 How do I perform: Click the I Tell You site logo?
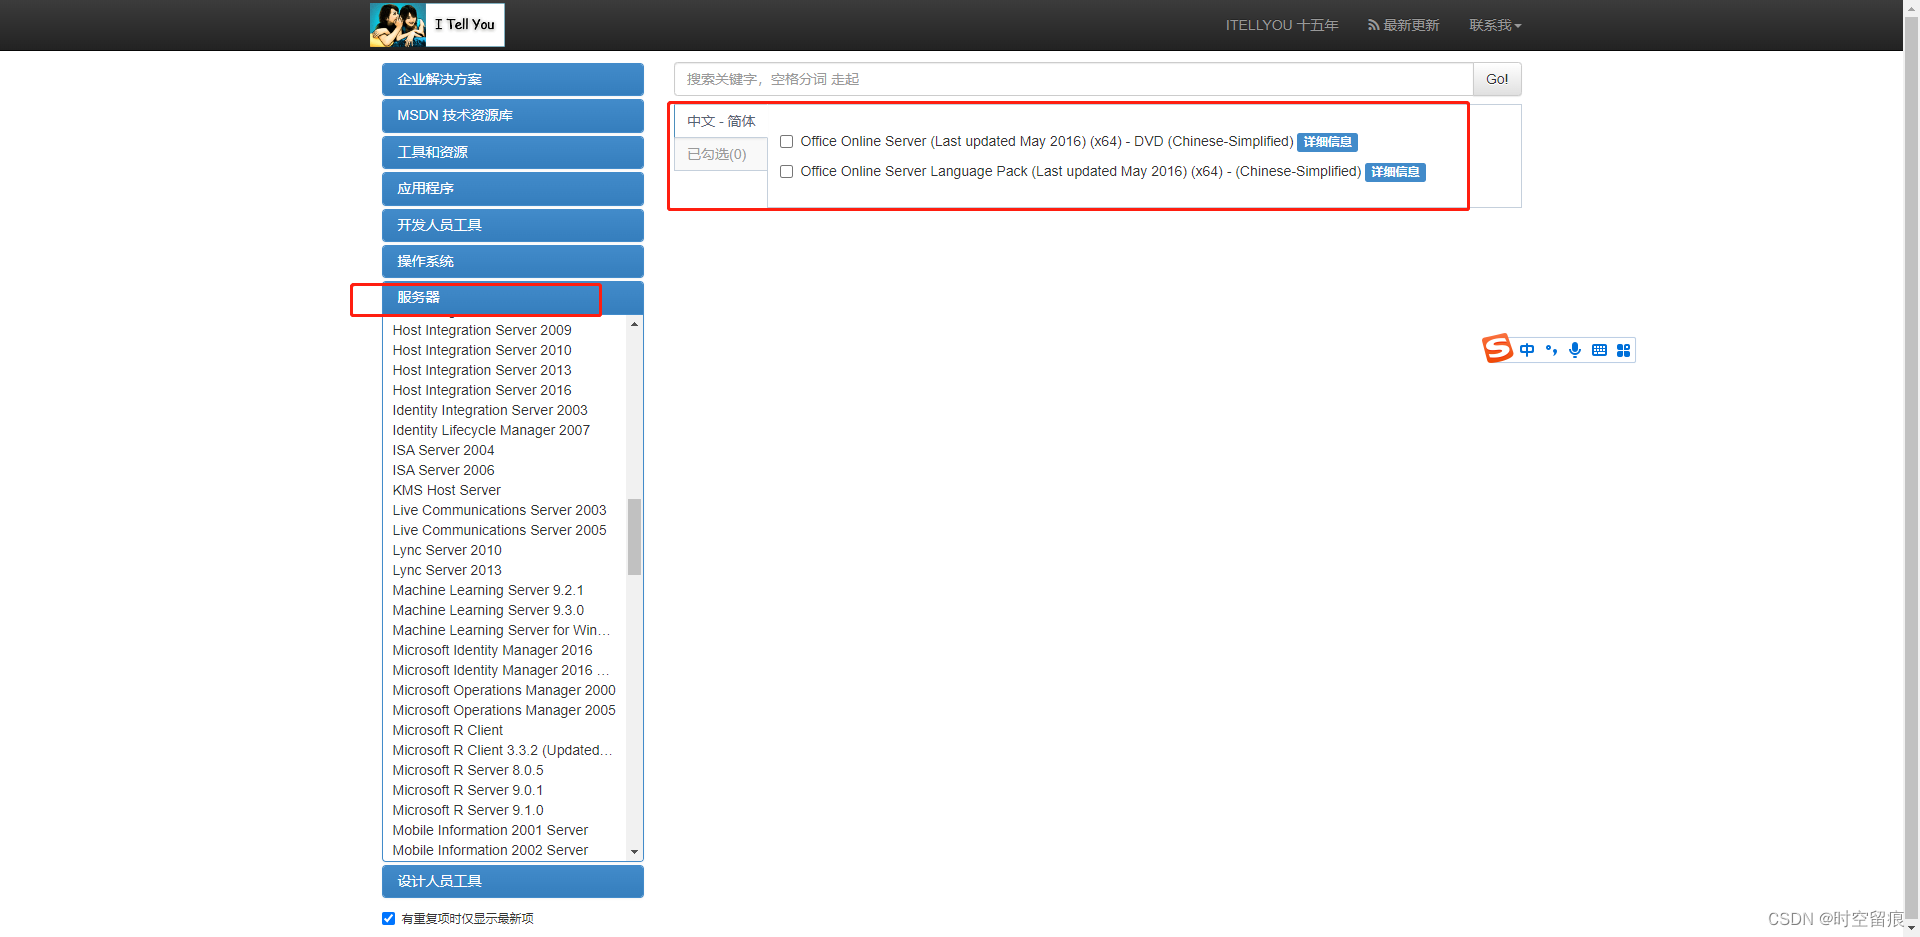point(437,25)
